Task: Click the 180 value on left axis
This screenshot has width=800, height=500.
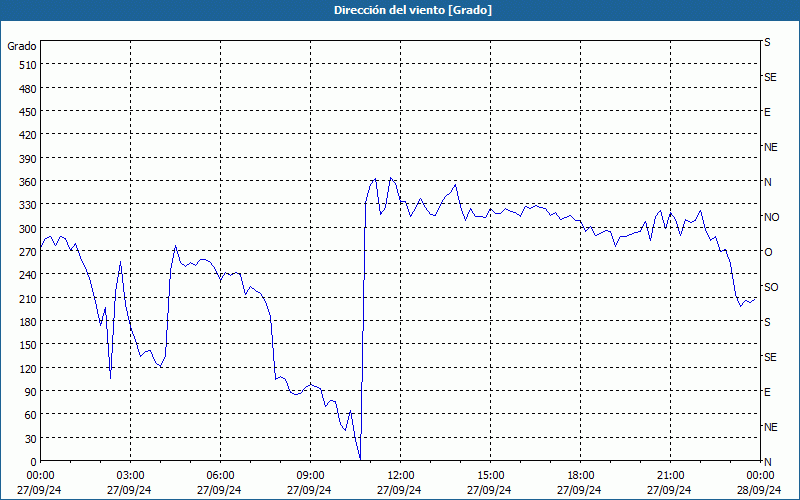Action: [x=28, y=322]
